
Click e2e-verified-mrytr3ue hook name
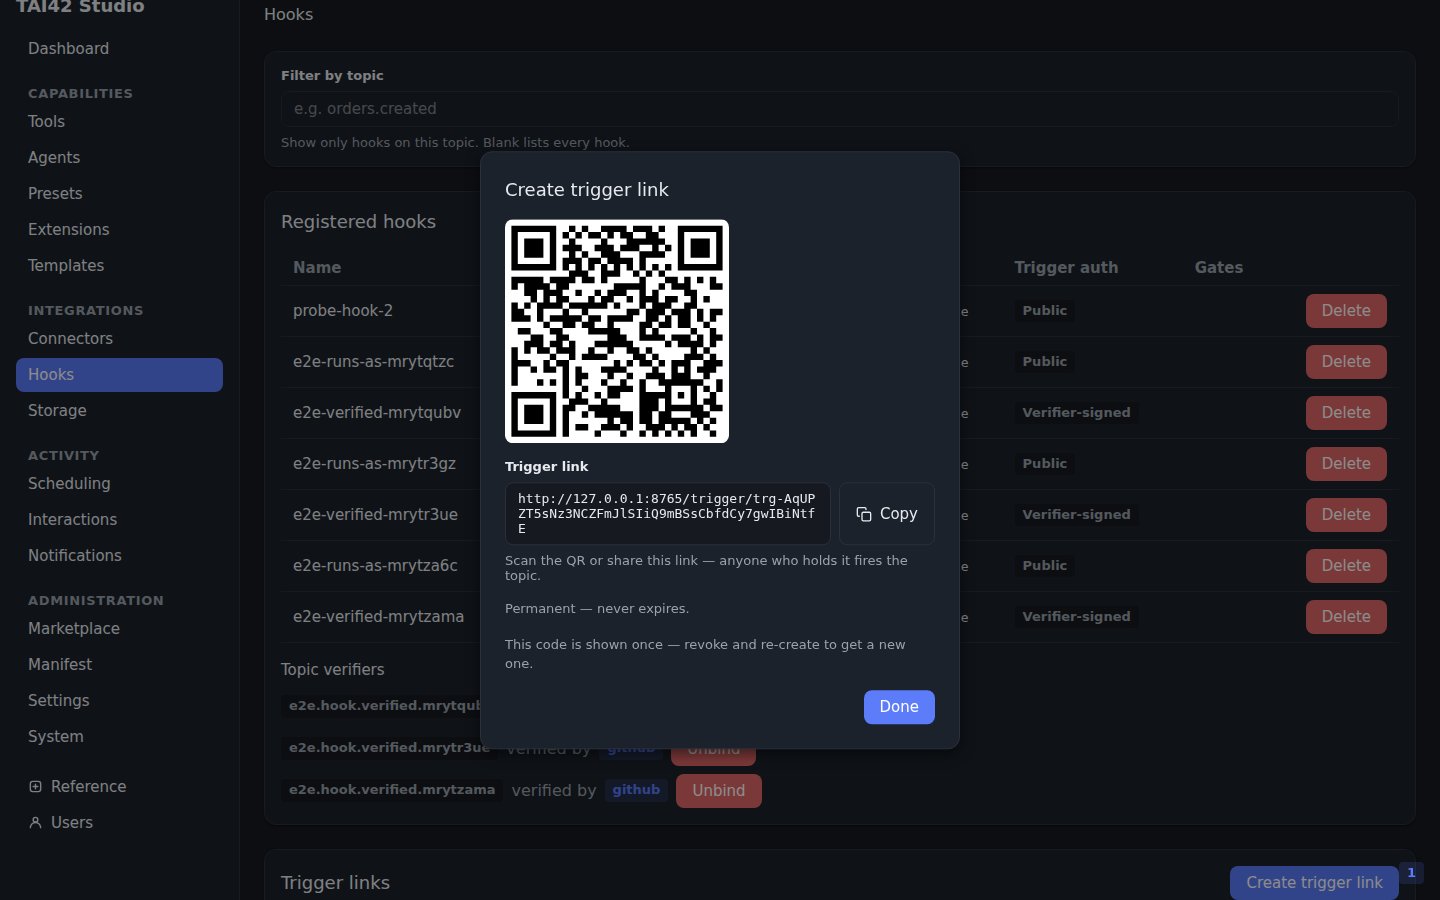[375, 515]
